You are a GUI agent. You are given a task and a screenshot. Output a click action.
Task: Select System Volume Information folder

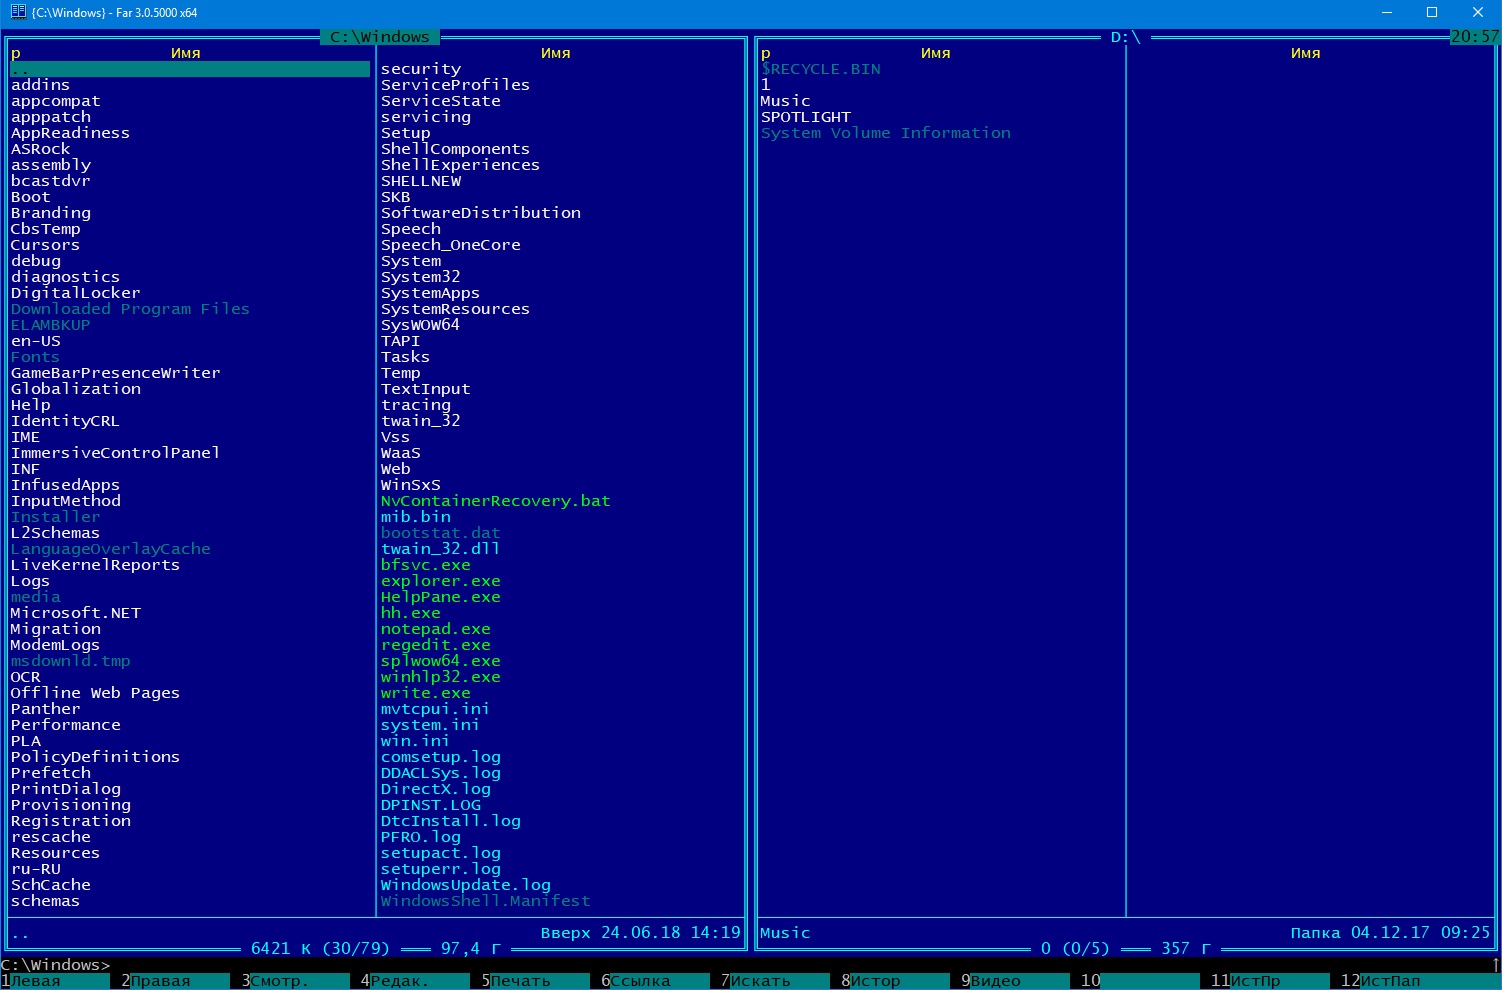click(x=886, y=133)
